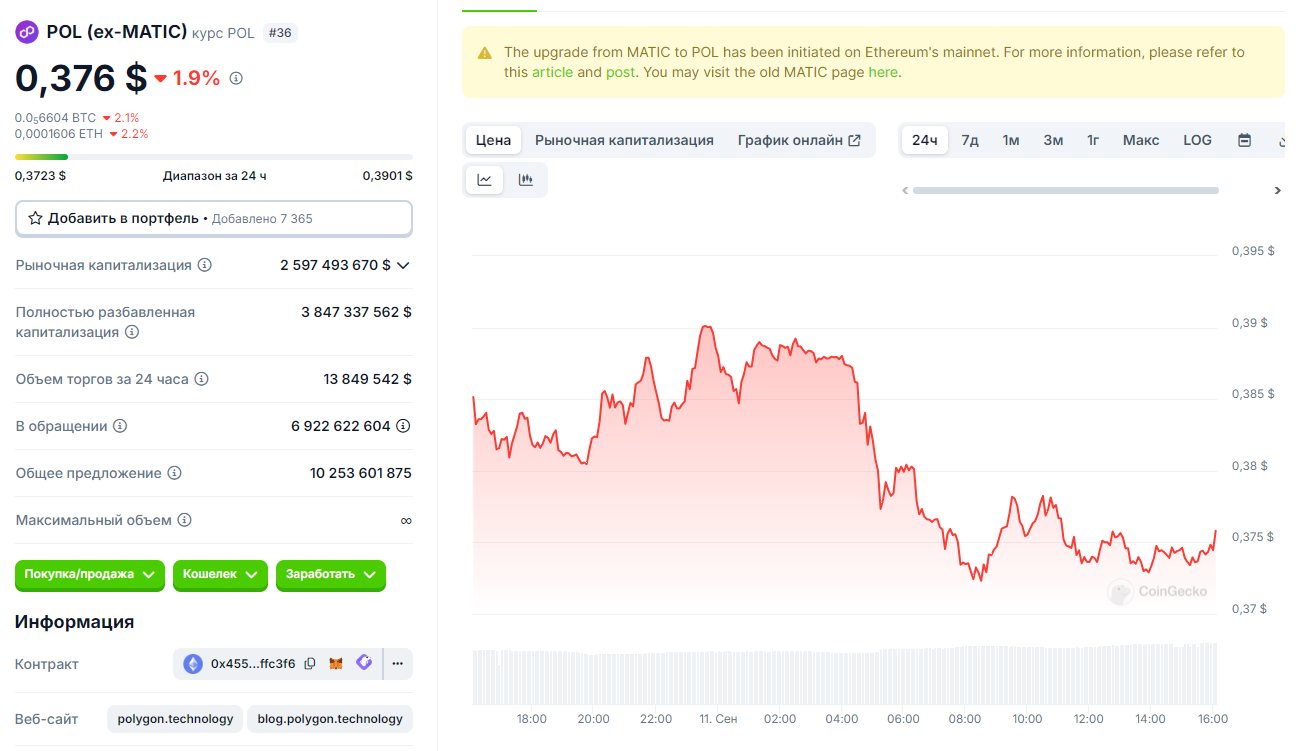Select the Макс time range

(1141, 140)
